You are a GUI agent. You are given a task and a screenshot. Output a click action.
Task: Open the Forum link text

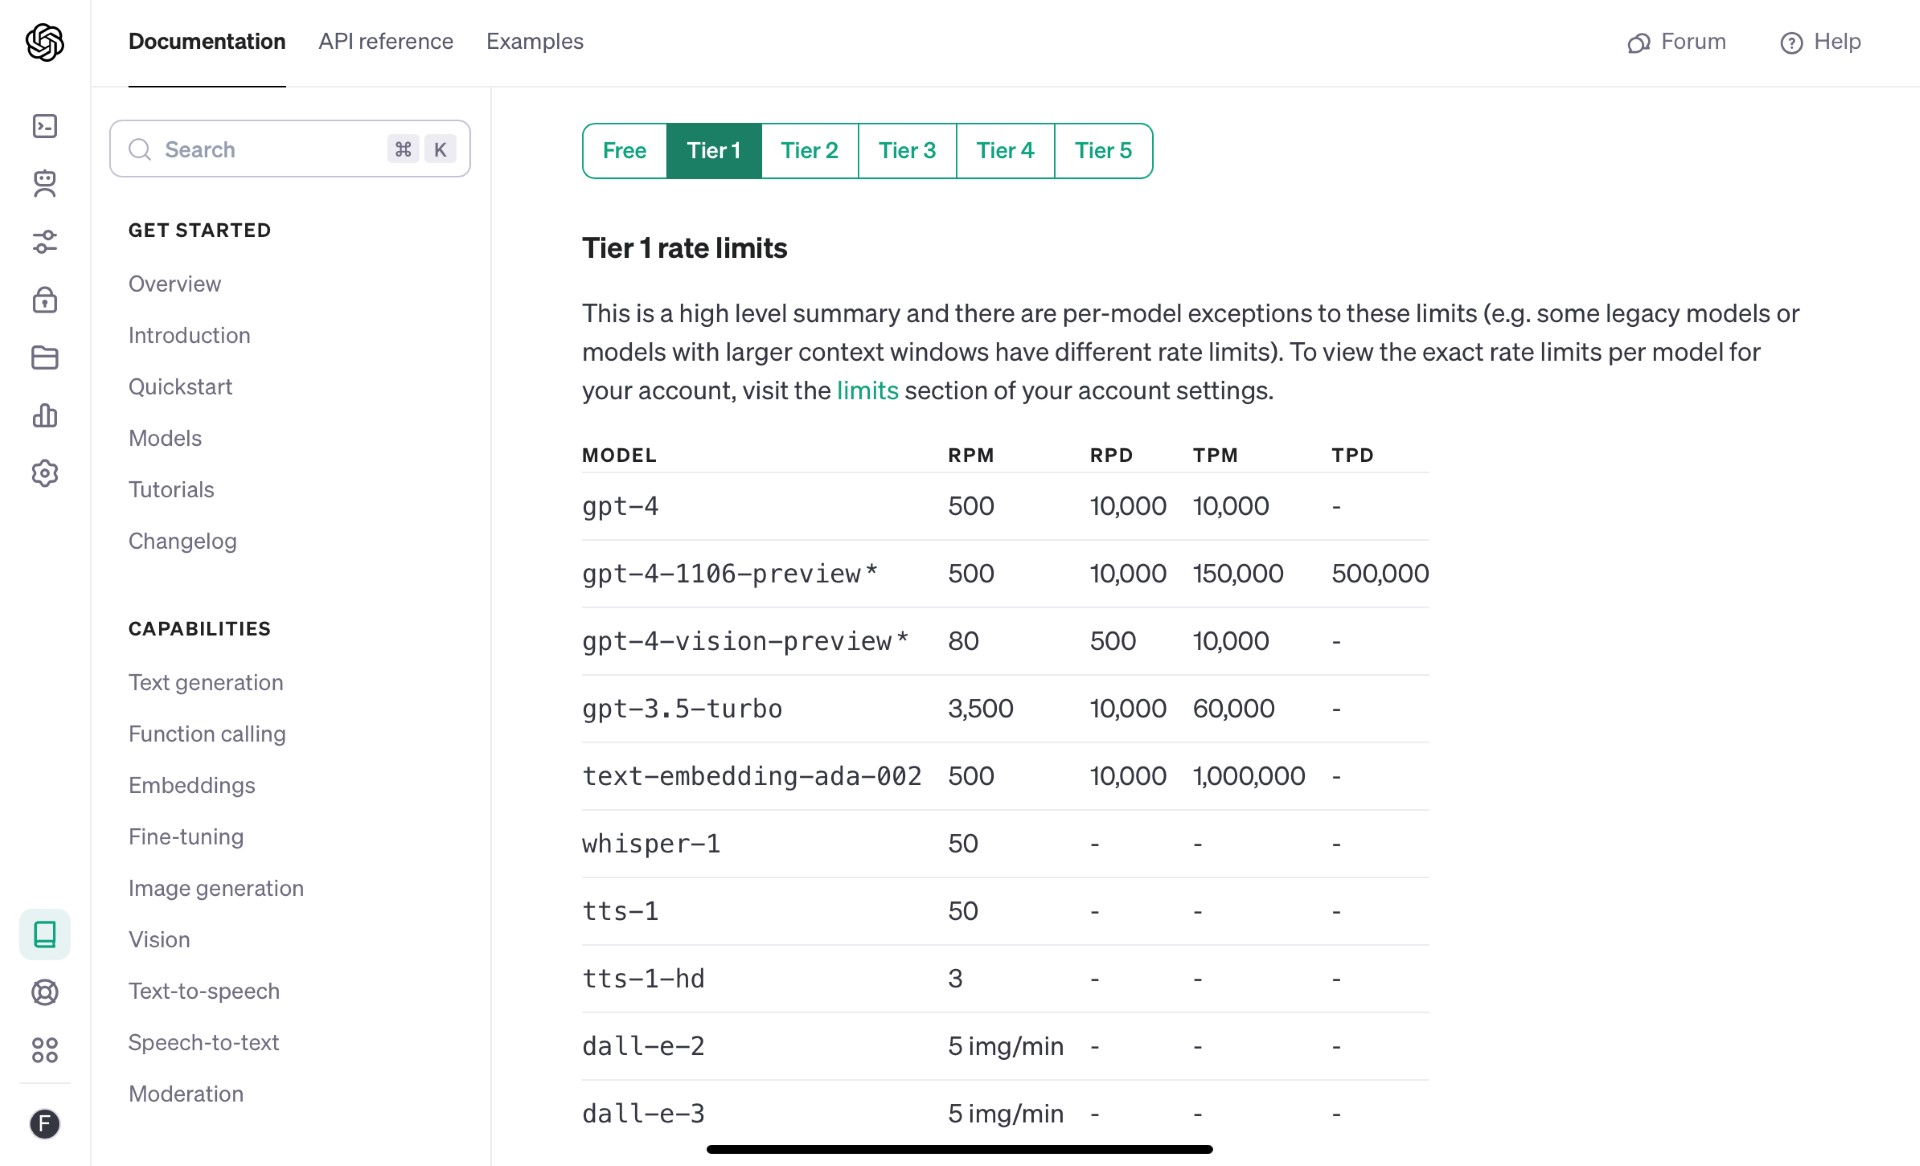coord(1693,41)
